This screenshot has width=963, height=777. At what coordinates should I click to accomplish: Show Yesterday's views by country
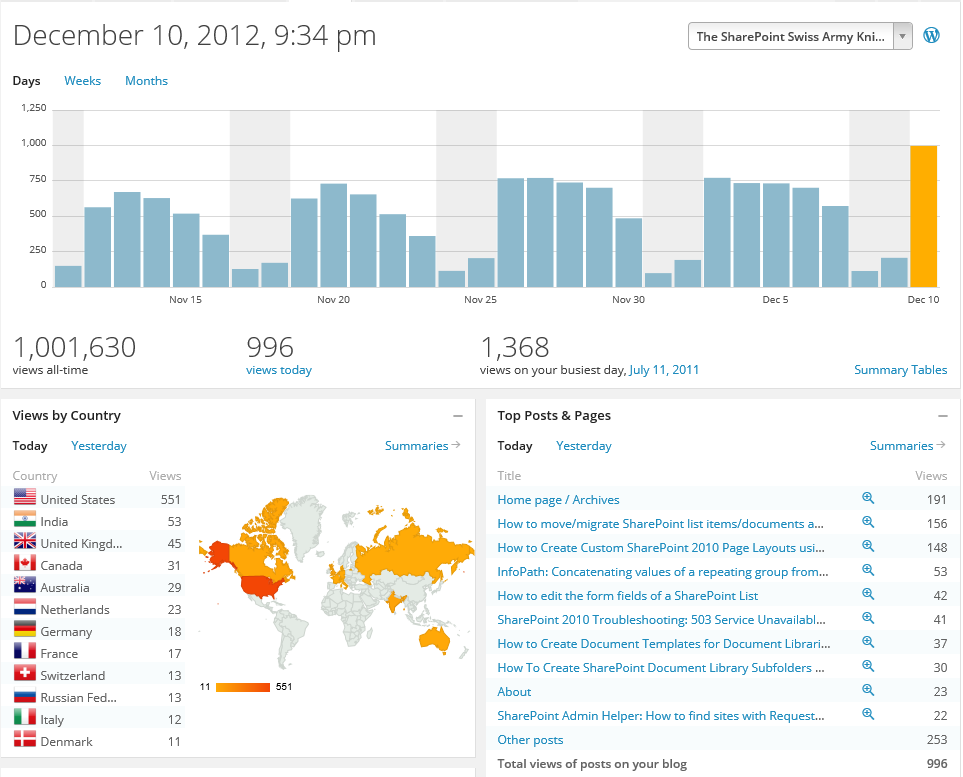(99, 446)
